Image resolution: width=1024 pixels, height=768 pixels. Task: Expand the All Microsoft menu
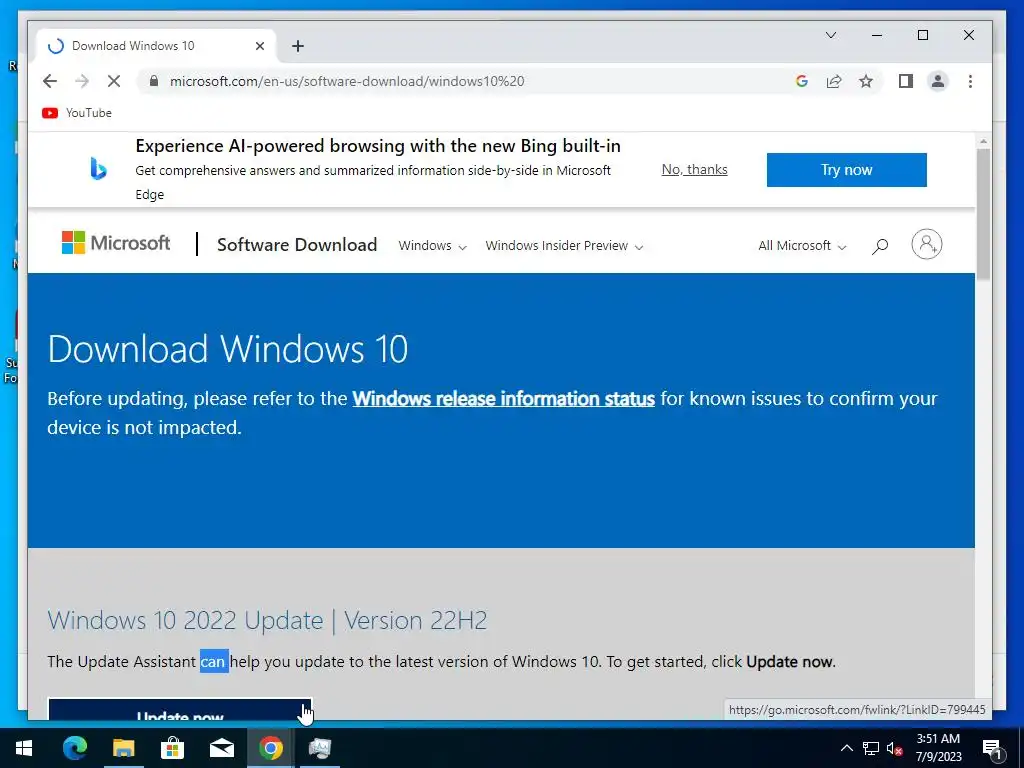click(802, 246)
